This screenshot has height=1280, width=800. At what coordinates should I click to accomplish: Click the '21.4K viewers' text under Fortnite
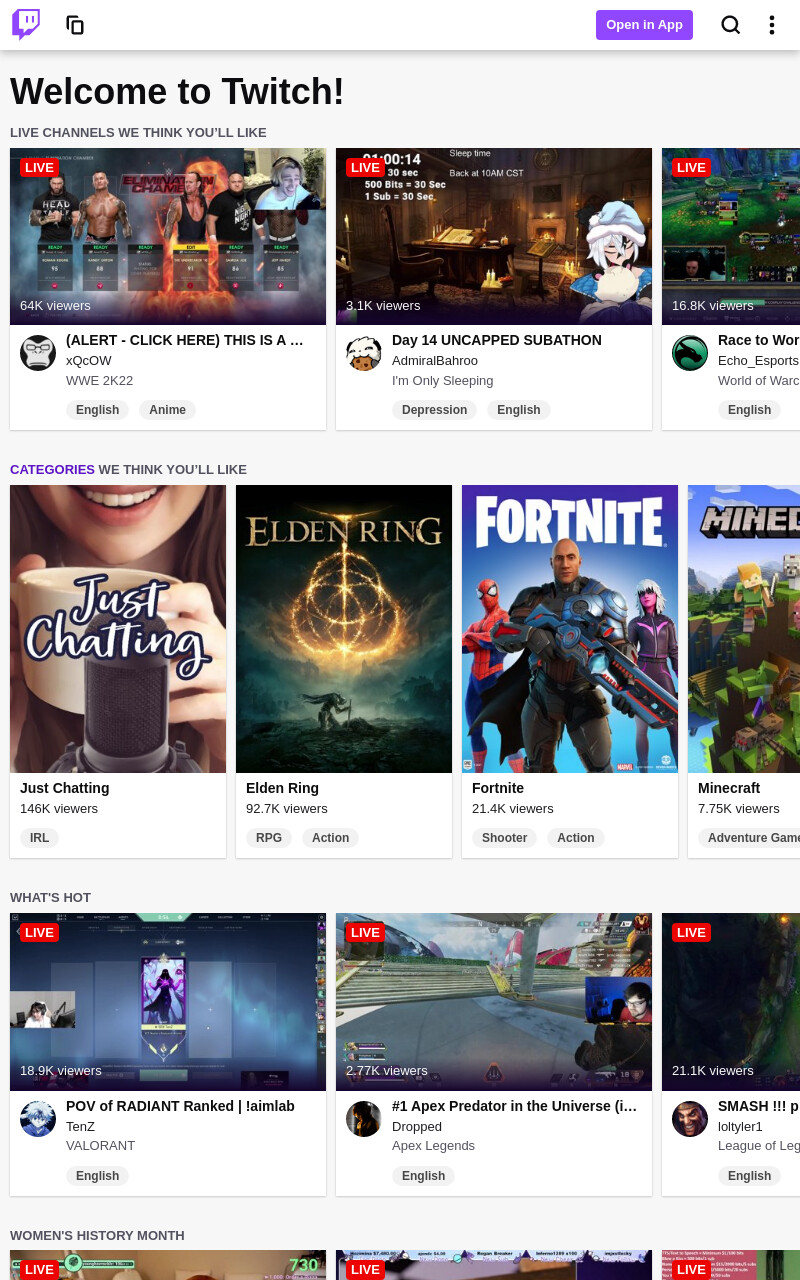(513, 808)
